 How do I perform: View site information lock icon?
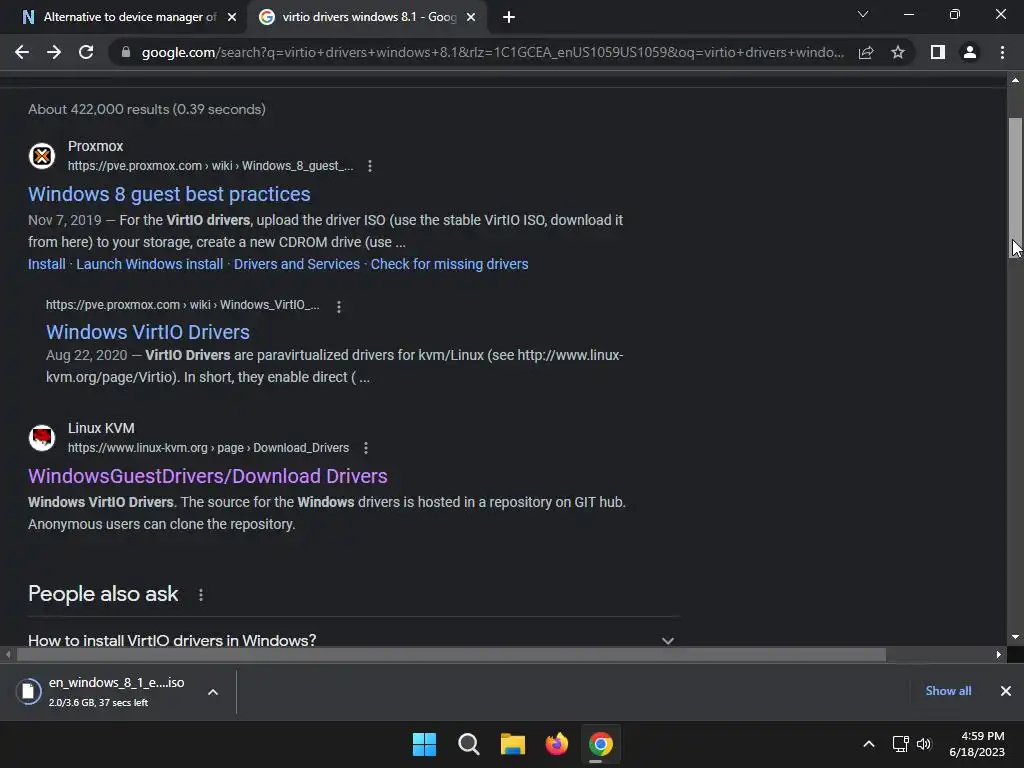125,52
